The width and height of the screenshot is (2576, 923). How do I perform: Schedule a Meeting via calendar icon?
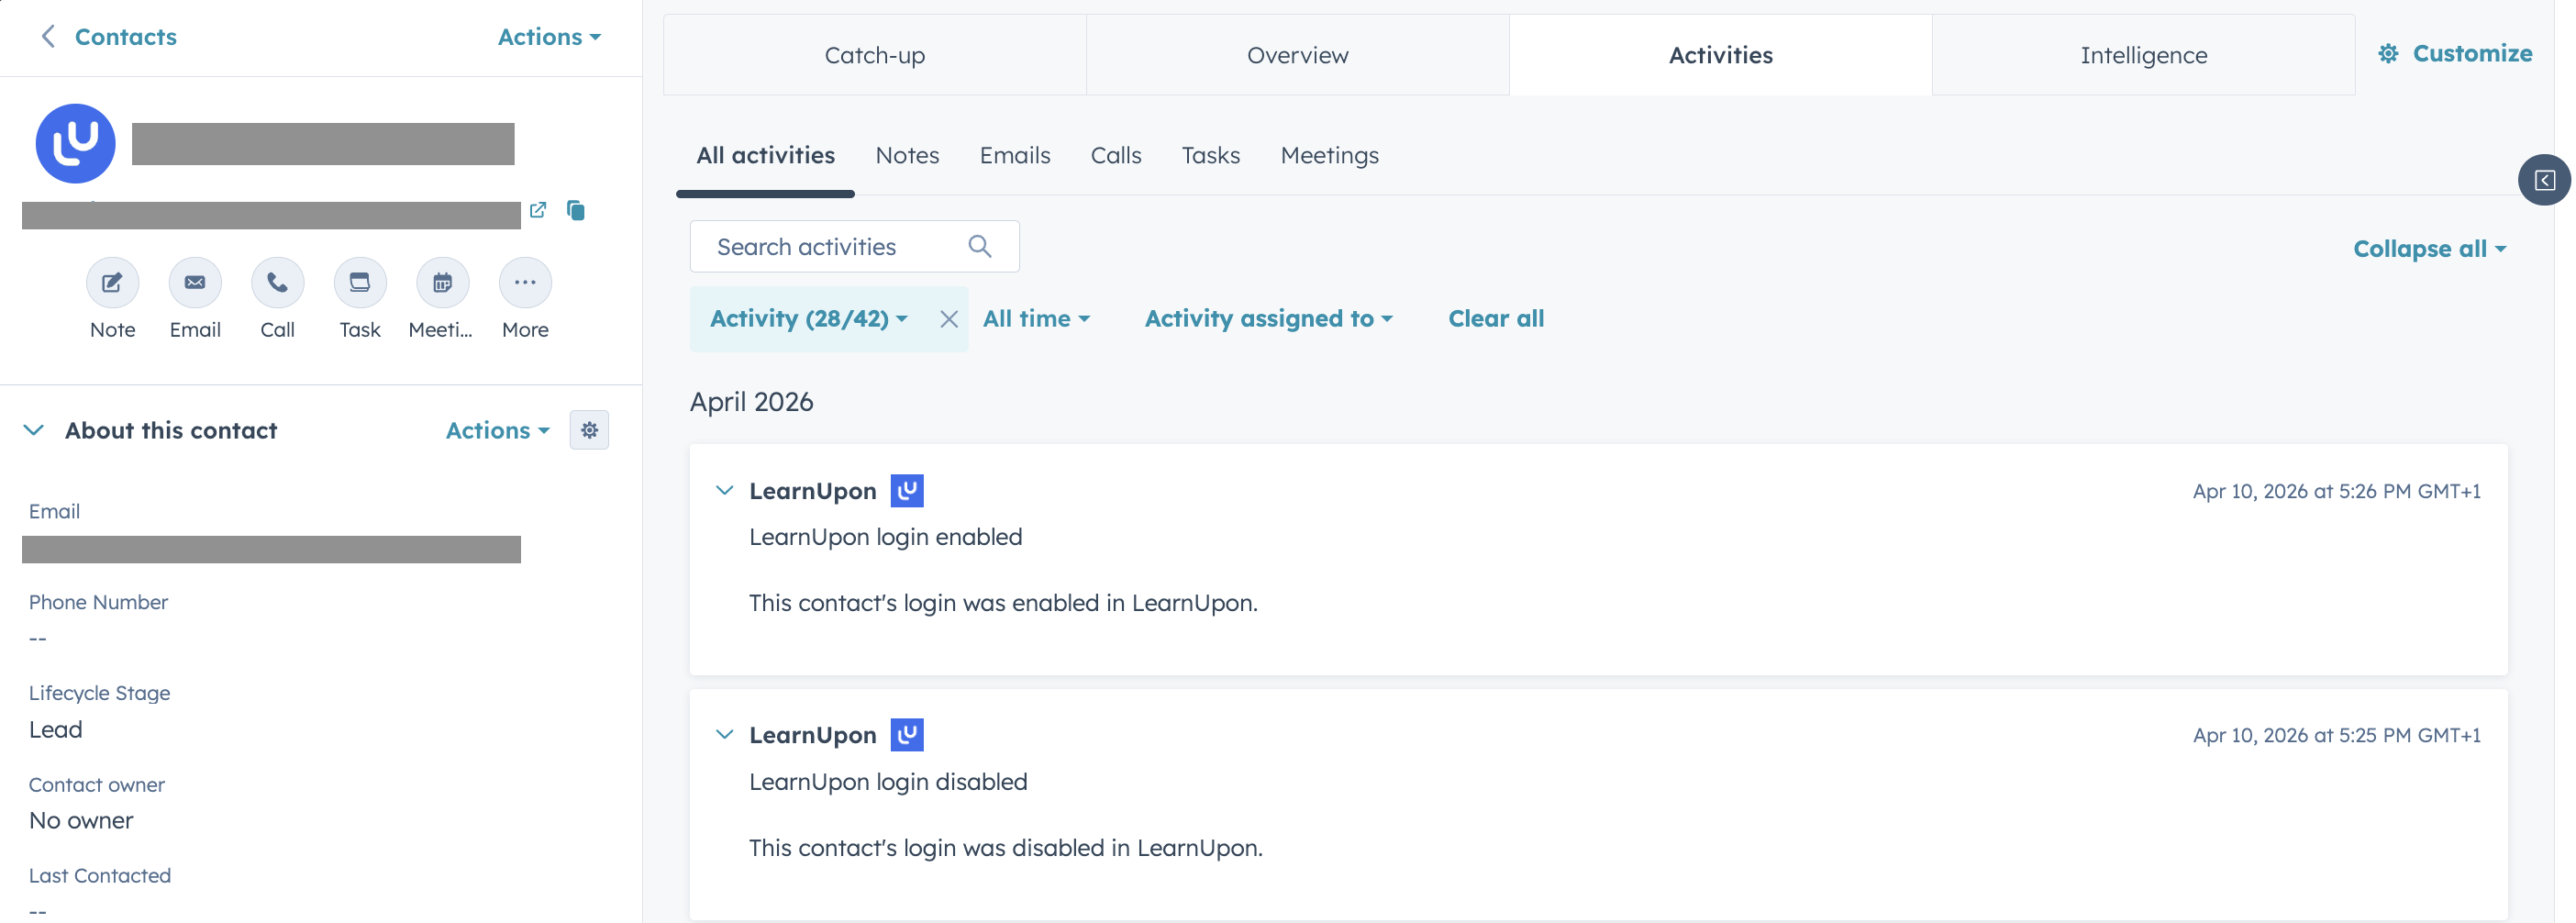(x=442, y=283)
